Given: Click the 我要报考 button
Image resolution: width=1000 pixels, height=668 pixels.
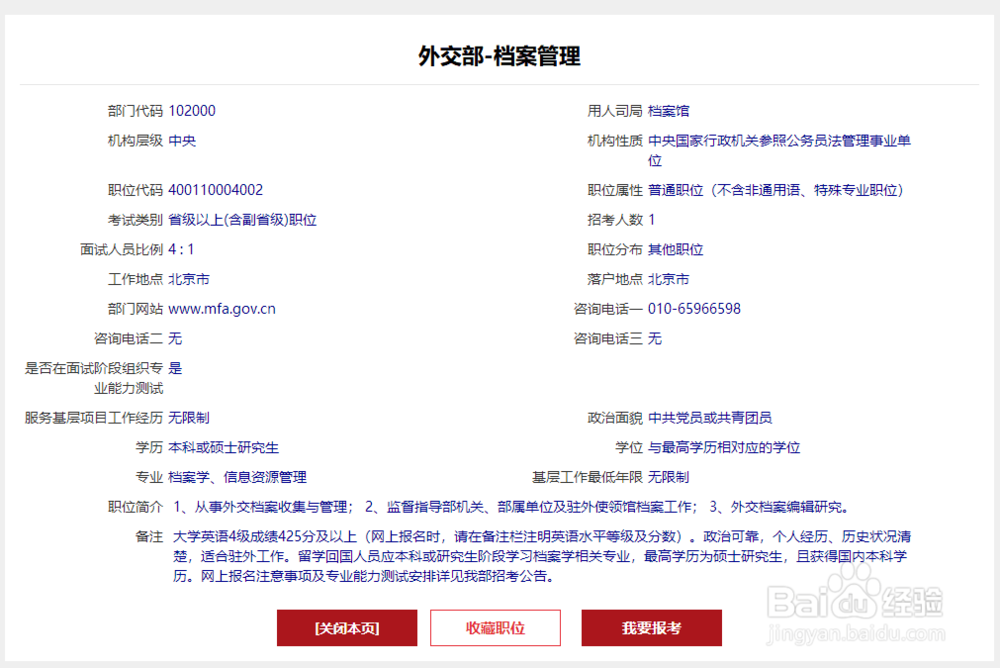Looking at the screenshot, I should [x=651, y=628].
